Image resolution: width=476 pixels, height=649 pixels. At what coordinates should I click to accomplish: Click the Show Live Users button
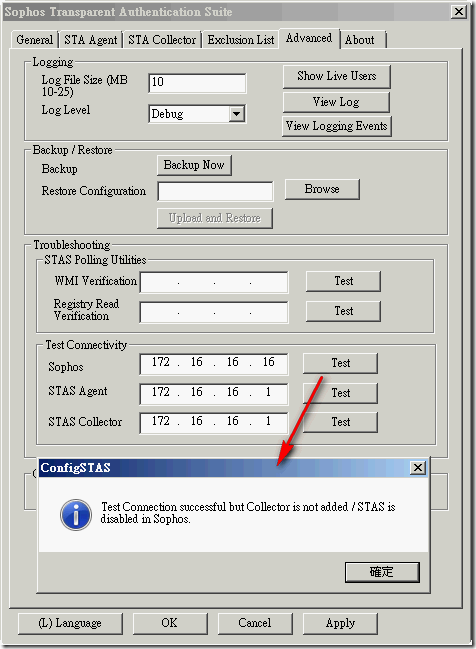(x=337, y=76)
